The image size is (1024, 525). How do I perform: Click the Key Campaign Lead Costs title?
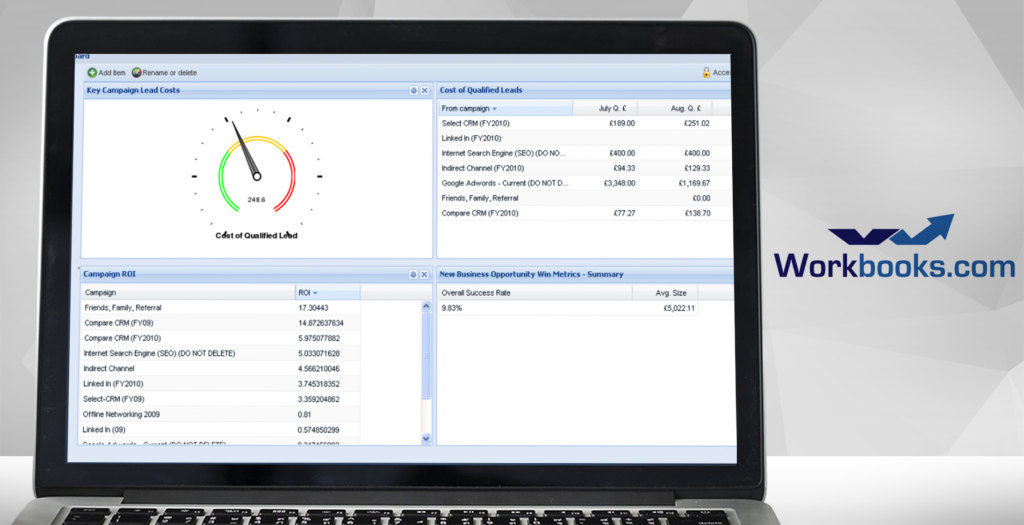coord(133,90)
